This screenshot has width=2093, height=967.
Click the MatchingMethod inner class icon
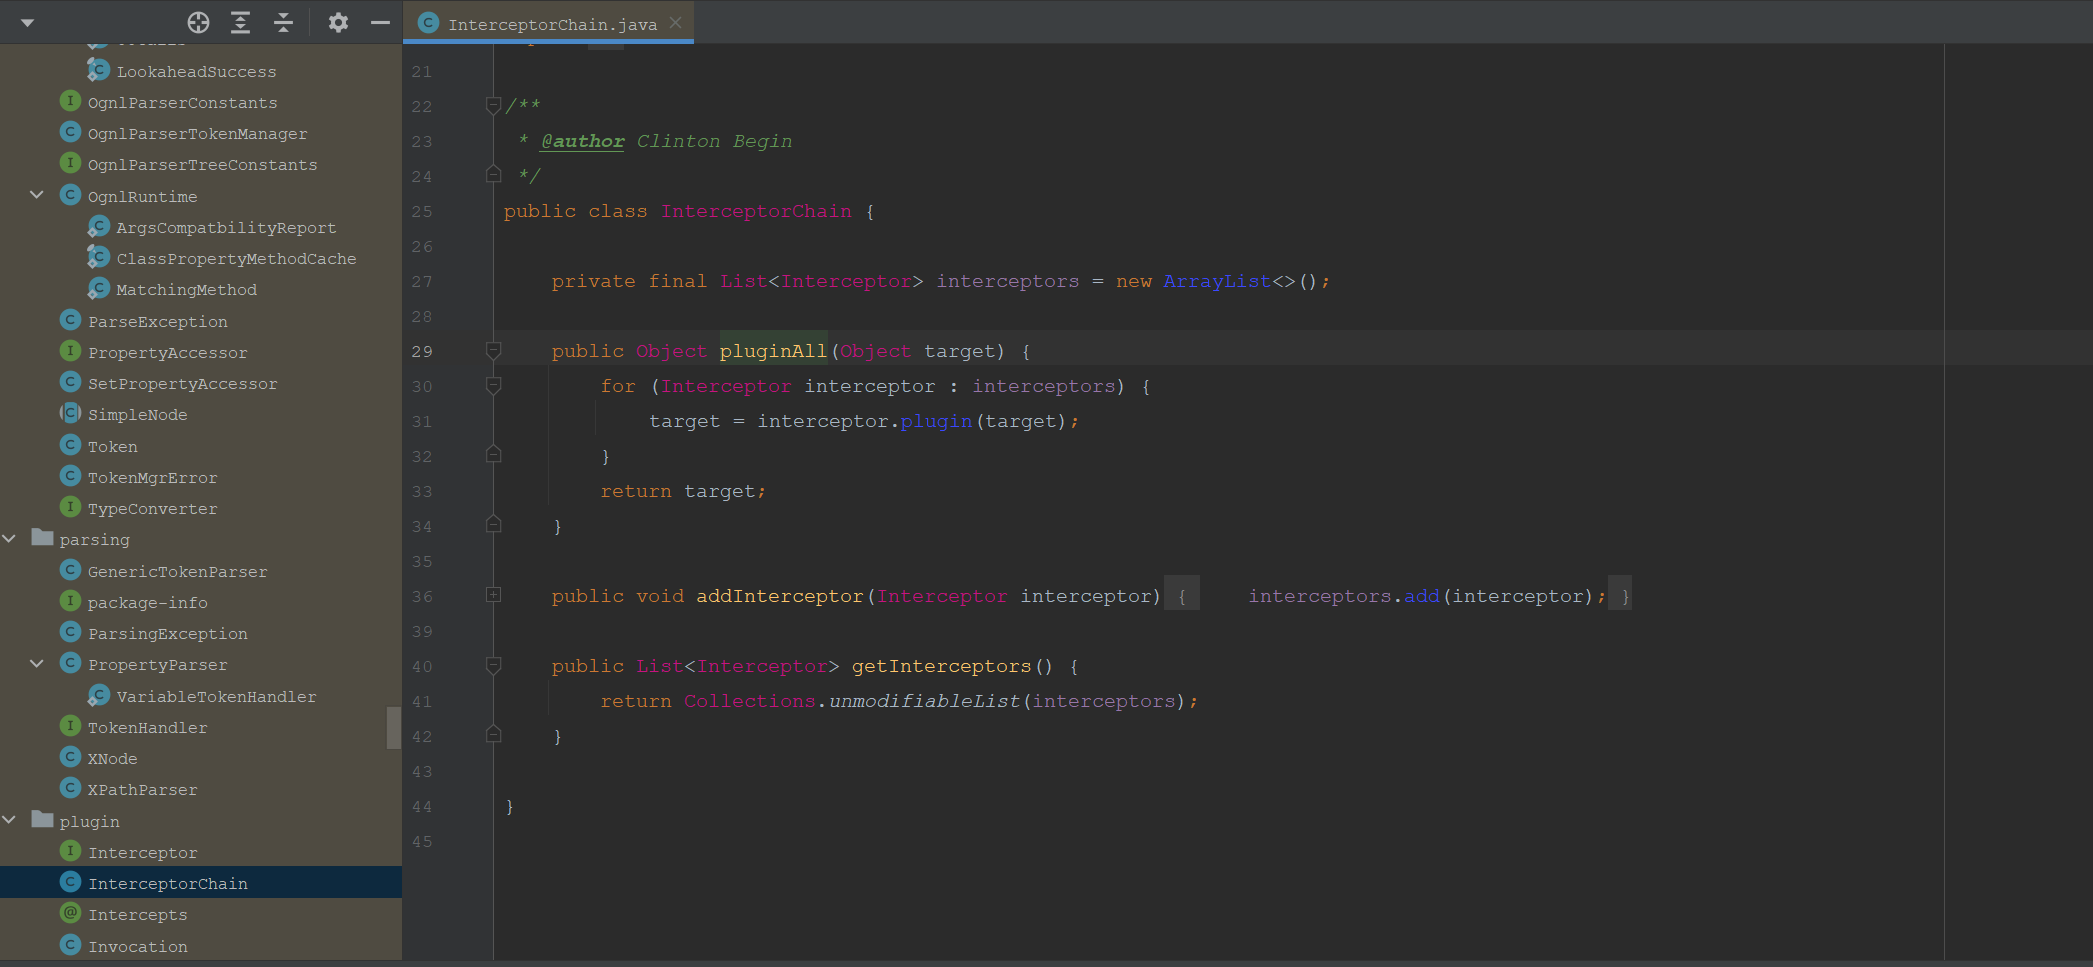pyautogui.click(x=98, y=288)
